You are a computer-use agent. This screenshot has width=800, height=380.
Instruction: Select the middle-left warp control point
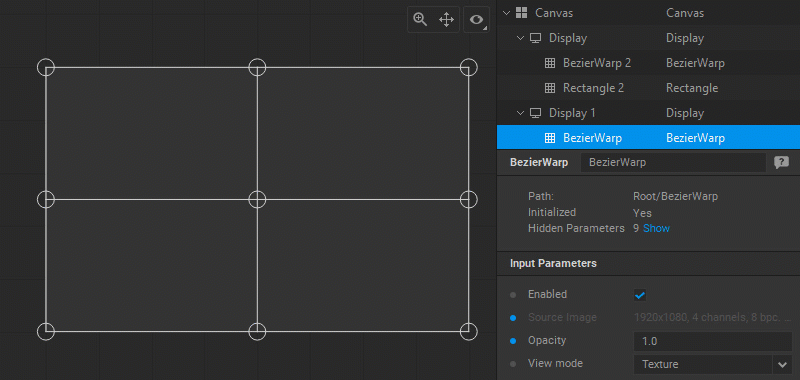tap(46, 199)
